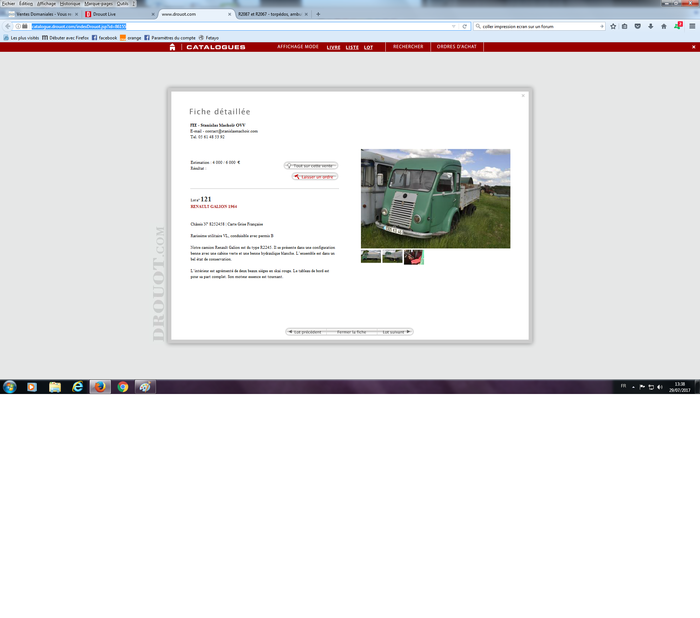Image resolution: width=700 pixels, height=618 pixels.
Task: Close the red catalogue bar with X
Action: (694, 47)
